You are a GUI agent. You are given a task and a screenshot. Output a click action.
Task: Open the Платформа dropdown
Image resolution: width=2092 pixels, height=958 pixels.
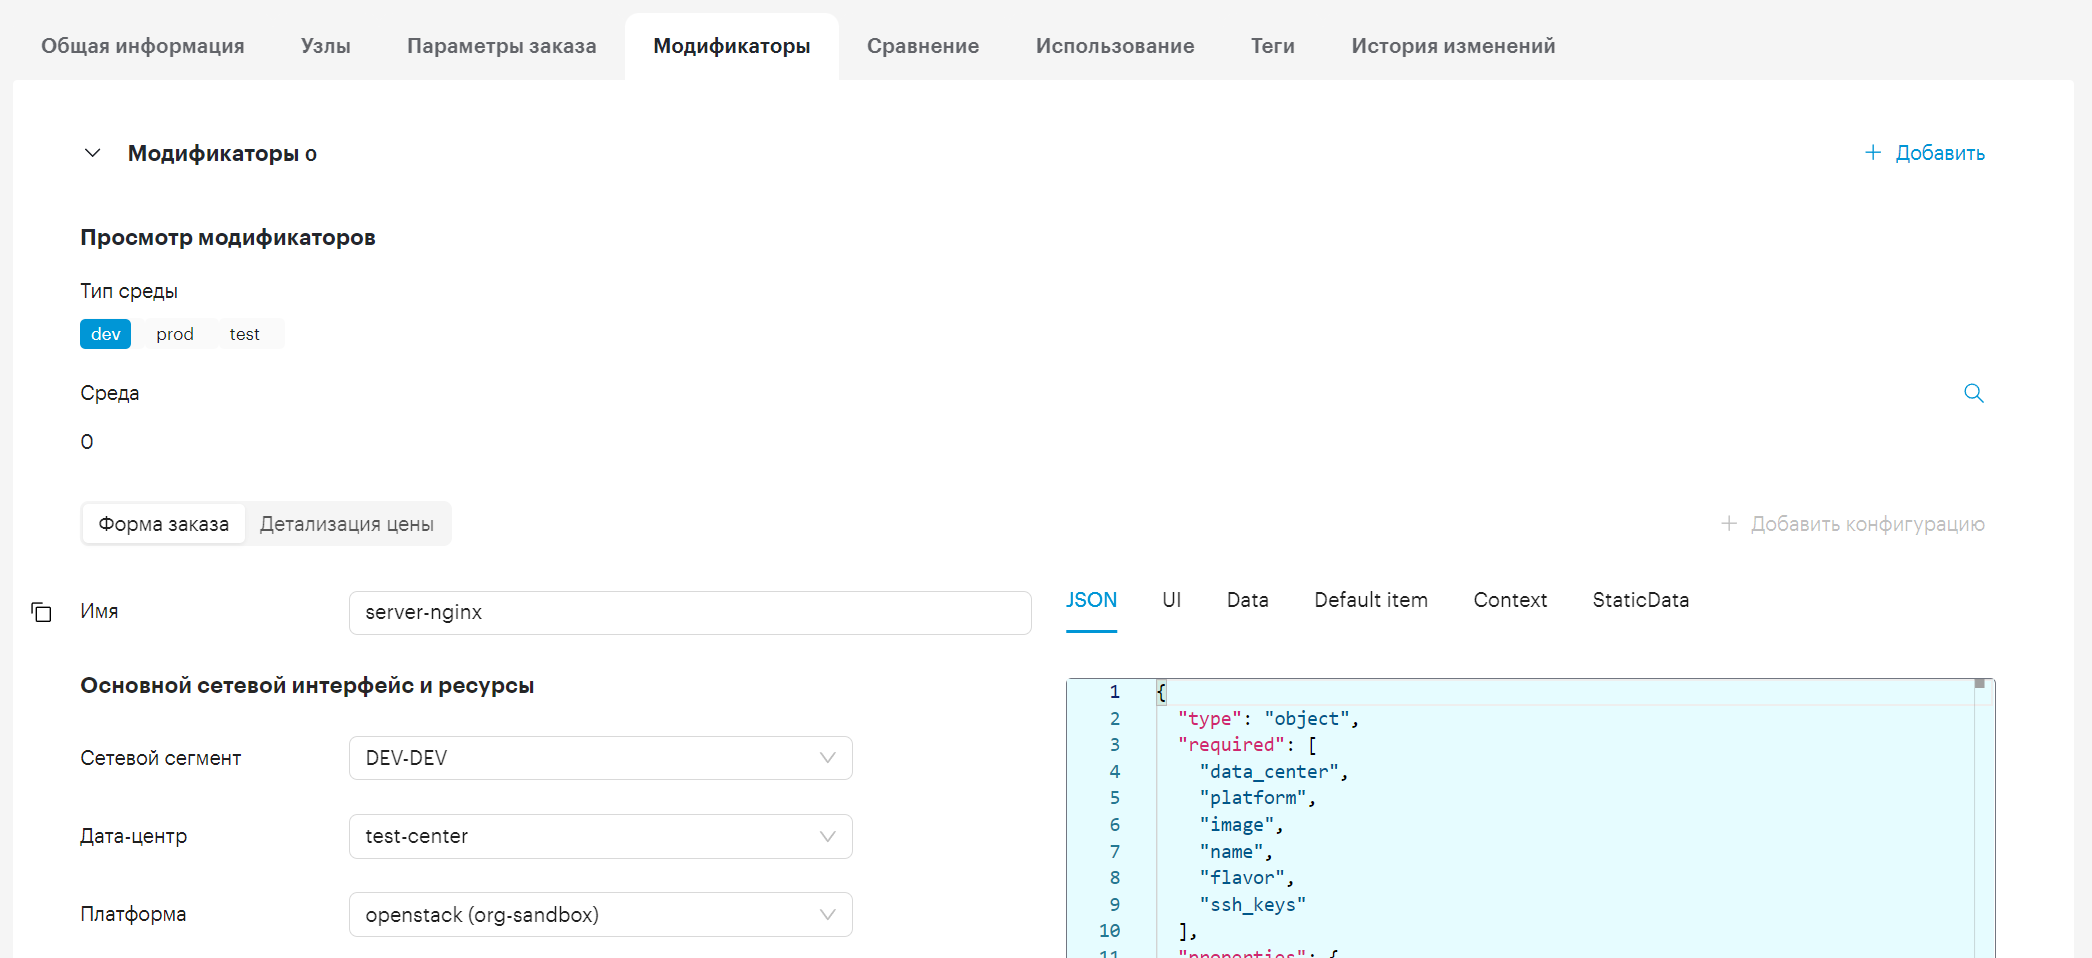pyautogui.click(x=600, y=914)
